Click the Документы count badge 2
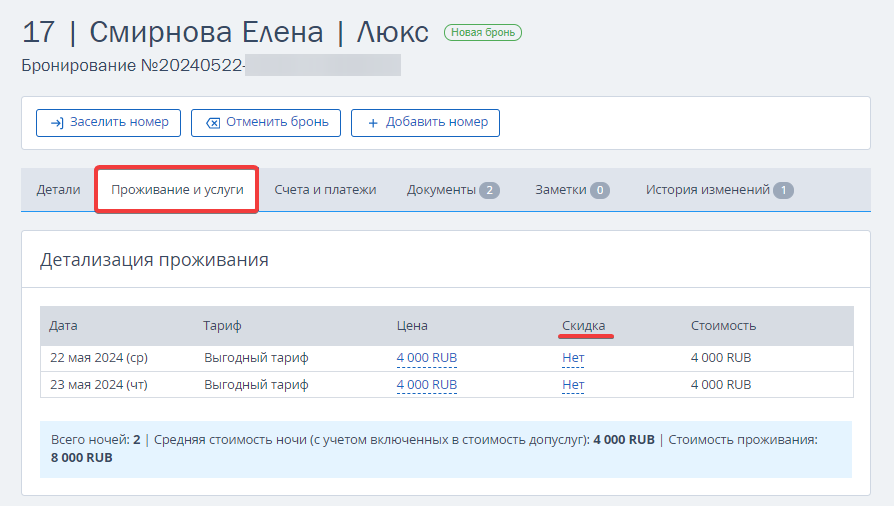Image resolution: width=894 pixels, height=506 pixels. coord(489,191)
